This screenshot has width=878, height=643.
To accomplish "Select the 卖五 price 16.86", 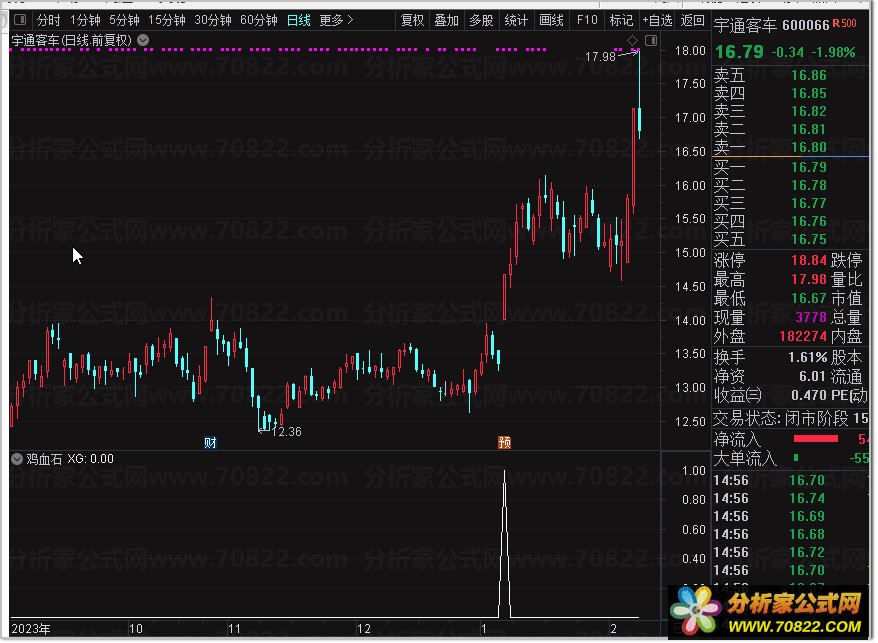I will point(809,75).
